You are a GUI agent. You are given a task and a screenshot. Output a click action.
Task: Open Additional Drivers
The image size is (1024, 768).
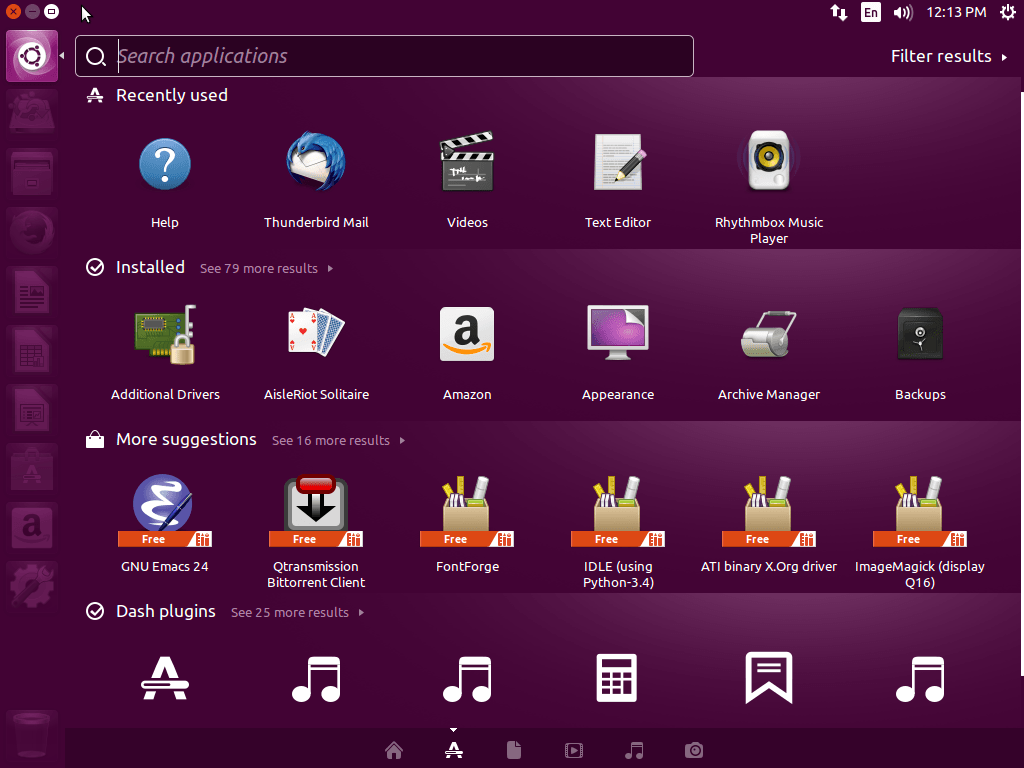165,334
